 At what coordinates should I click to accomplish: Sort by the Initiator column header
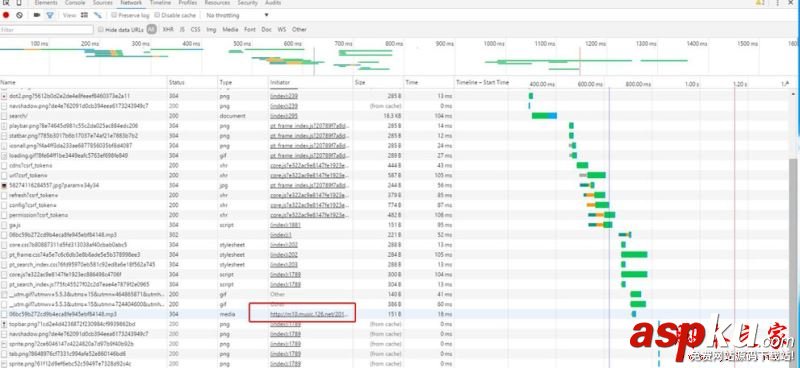(x=311, y=82)
